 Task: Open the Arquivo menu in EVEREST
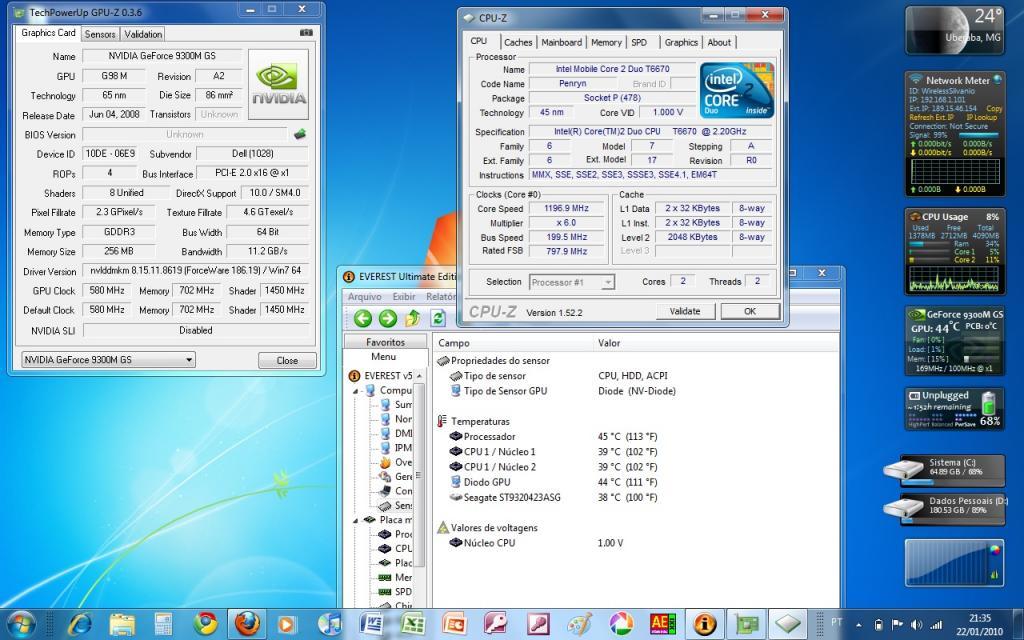click(x=364, y=296)
